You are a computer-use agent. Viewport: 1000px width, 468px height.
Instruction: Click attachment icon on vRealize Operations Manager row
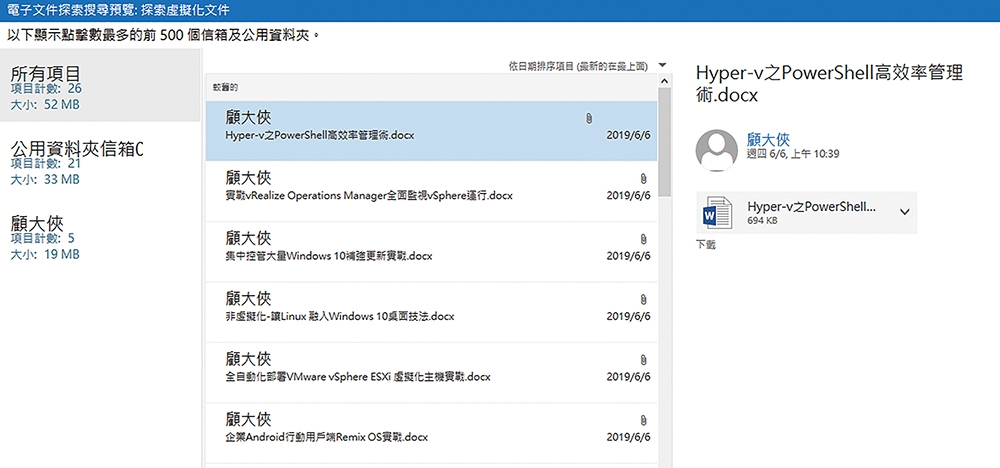click(x=643, y=179)
